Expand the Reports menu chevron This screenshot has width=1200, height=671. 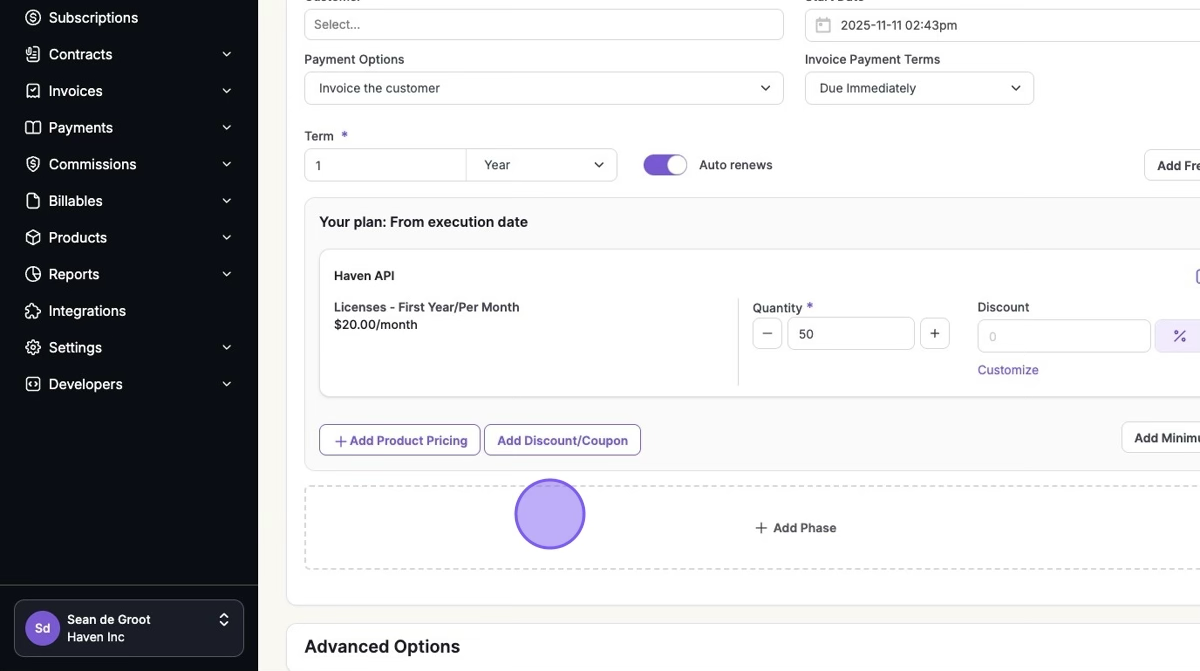[226, 274]
